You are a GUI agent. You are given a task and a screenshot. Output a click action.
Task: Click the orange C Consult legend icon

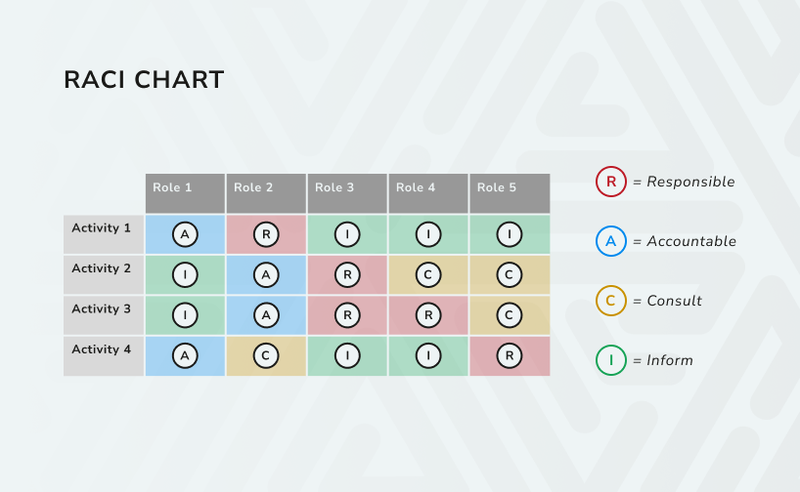tap(611, 301)
